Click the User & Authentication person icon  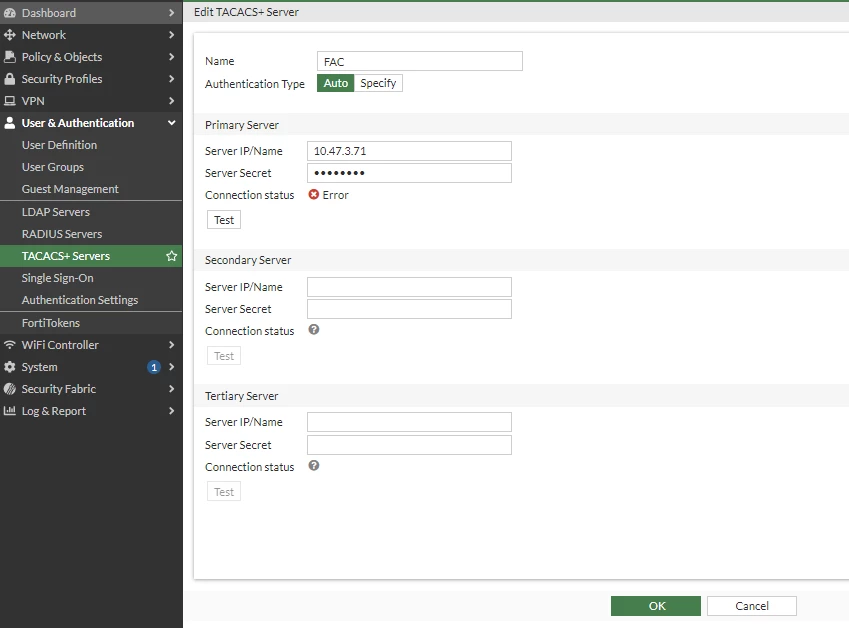point(10,123)
